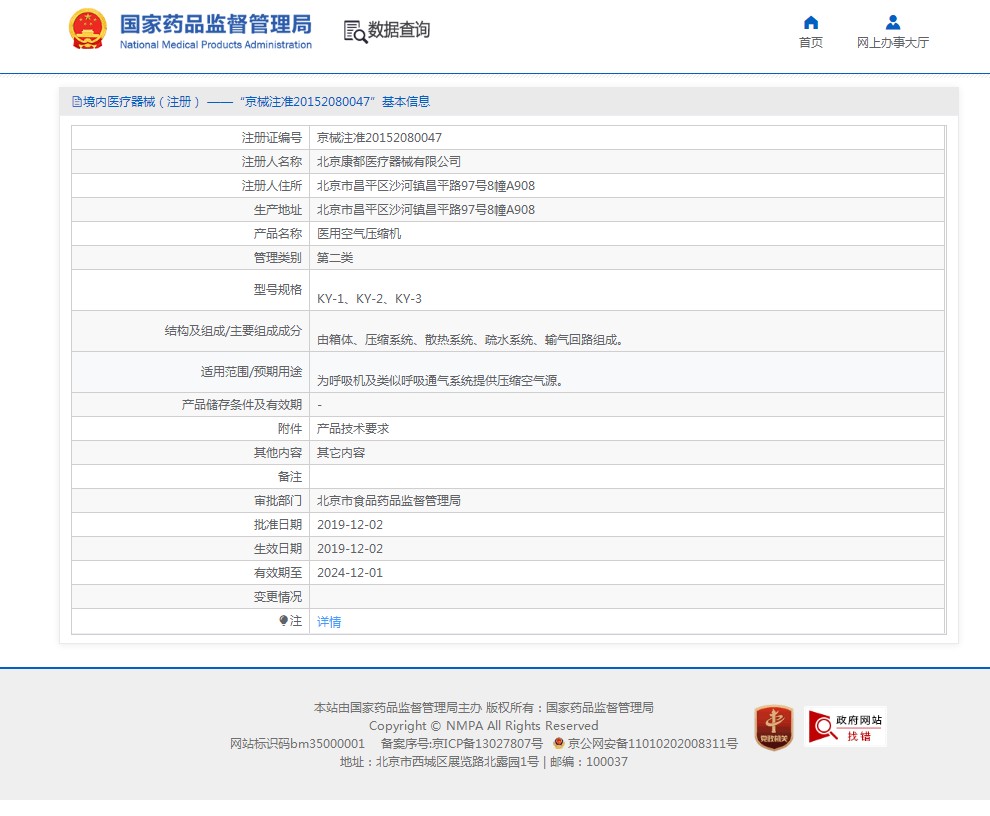Image resolution: width=990 pixels, height=816 pixels.
Task: Click 产品技术要求 attachment value
Action: (353, 429)
